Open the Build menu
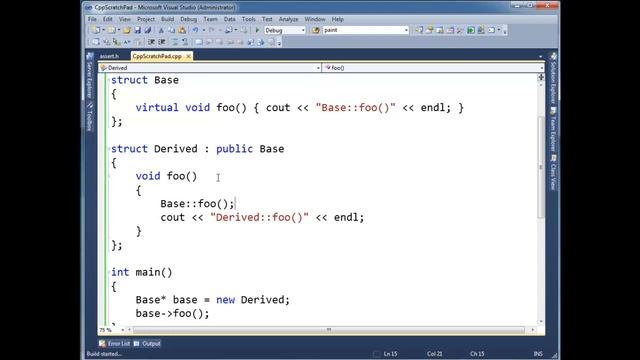640x360 pixels. coord(167,19)
